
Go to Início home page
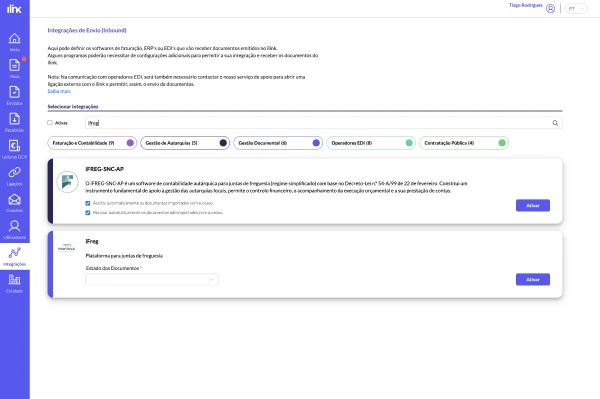pos(15,42)
